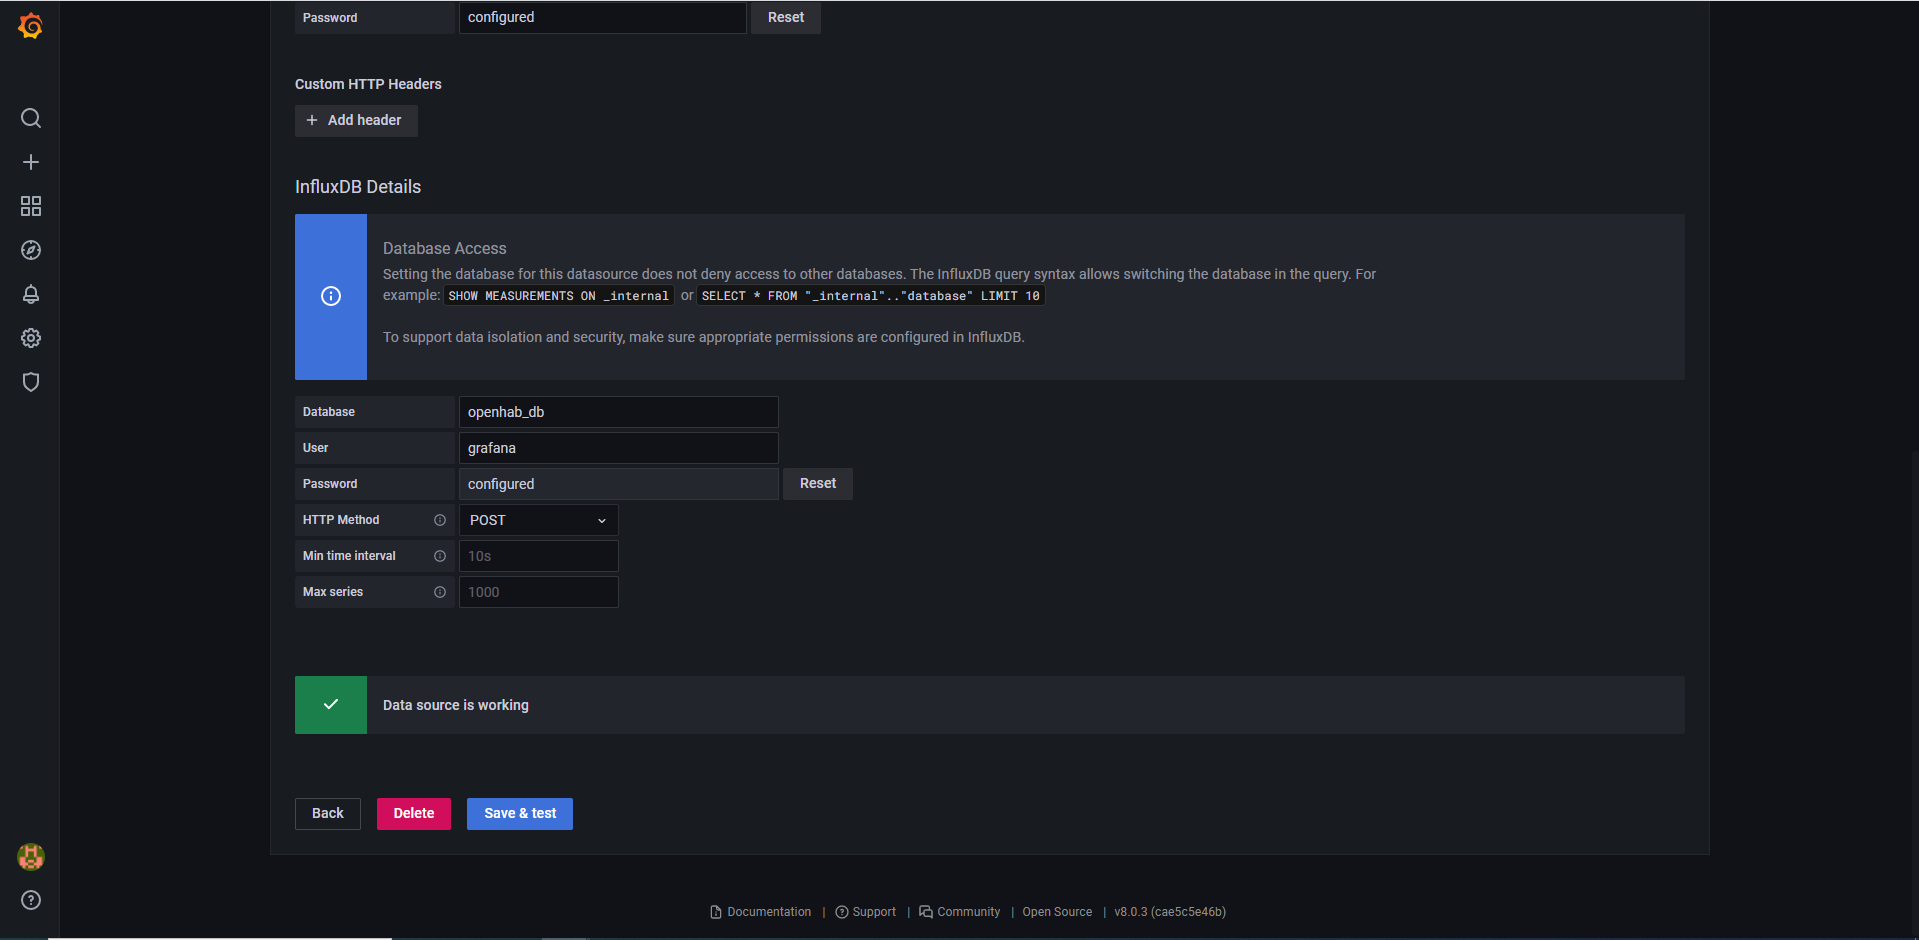Click the 'Data source is working' message
The image size is (1919, 940).
click(456, 705)
